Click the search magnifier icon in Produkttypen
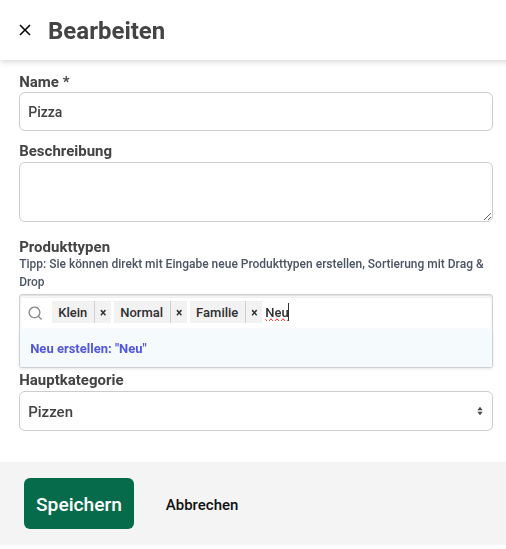The height and width of the screenshot is (549, 506). (35, 313)
